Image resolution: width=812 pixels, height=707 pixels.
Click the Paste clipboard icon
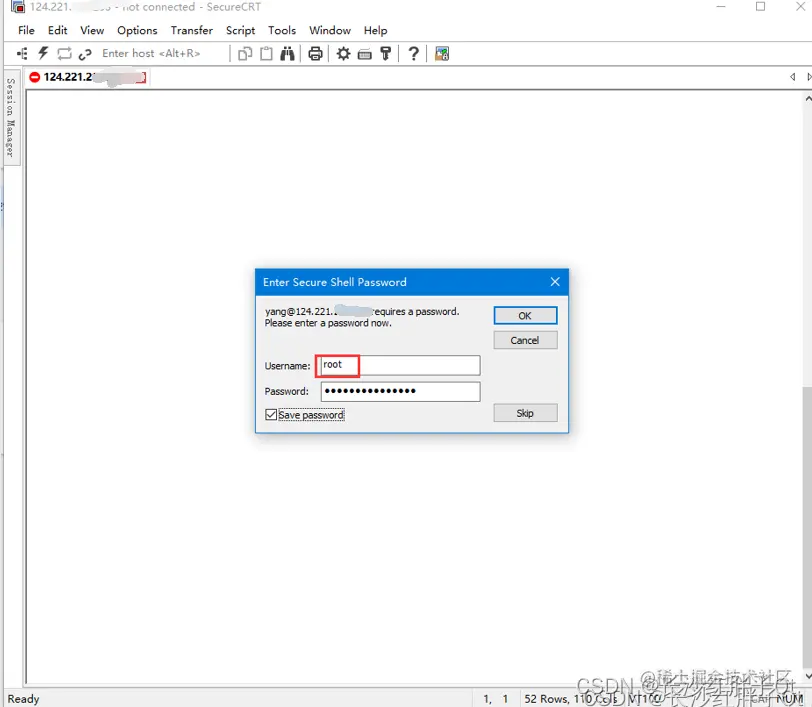(x=266, y=53)
